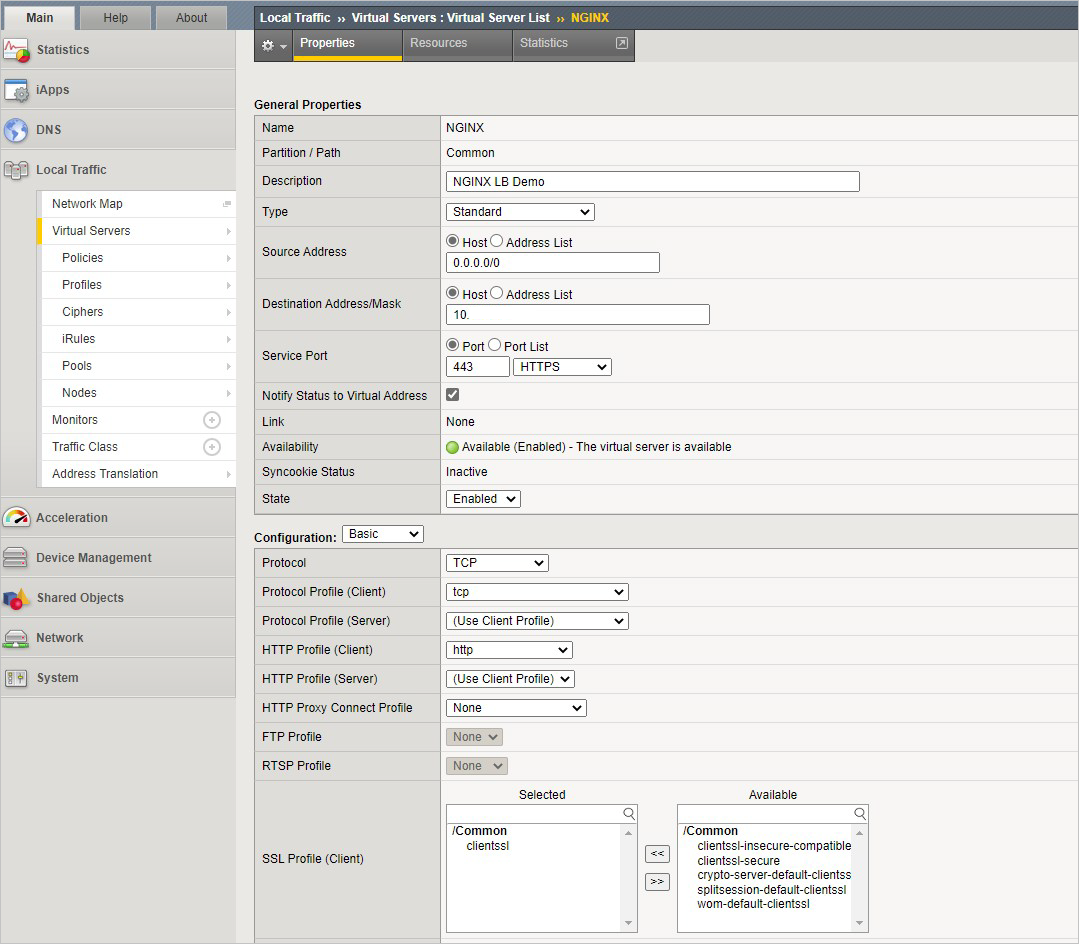
Task: Click inside the Description text field
Action: 652,181
